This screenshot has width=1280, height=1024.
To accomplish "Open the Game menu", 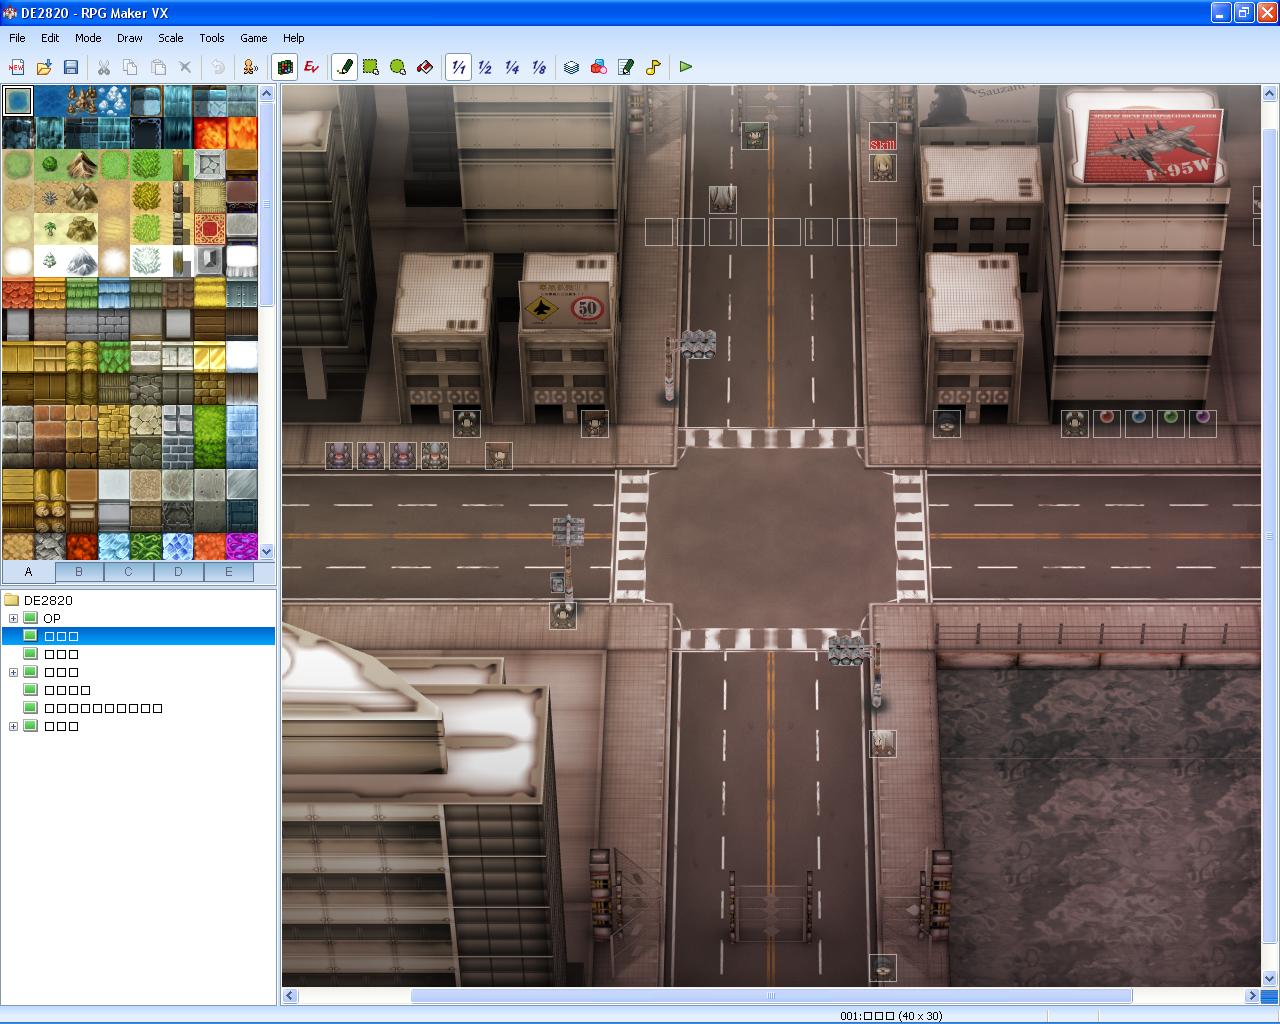I will (x=254, y=38).
